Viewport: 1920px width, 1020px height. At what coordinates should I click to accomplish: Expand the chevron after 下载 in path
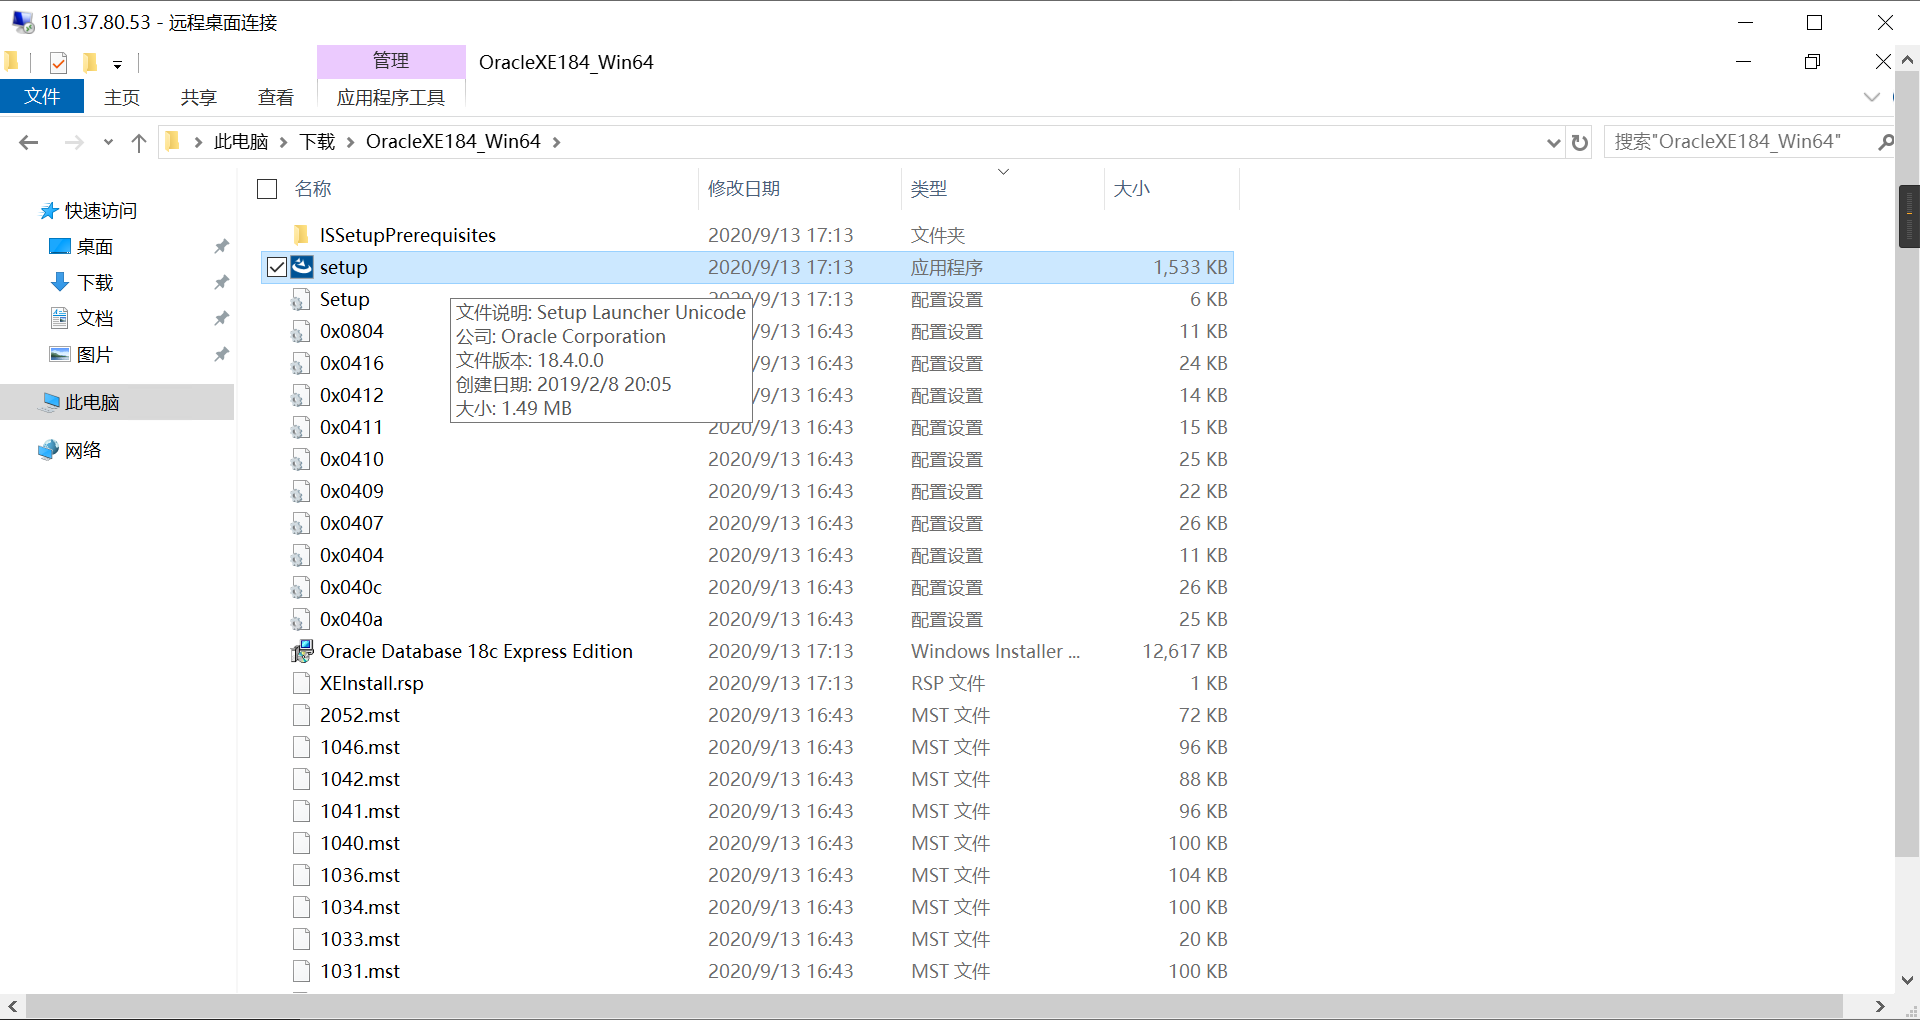[351, 142]
